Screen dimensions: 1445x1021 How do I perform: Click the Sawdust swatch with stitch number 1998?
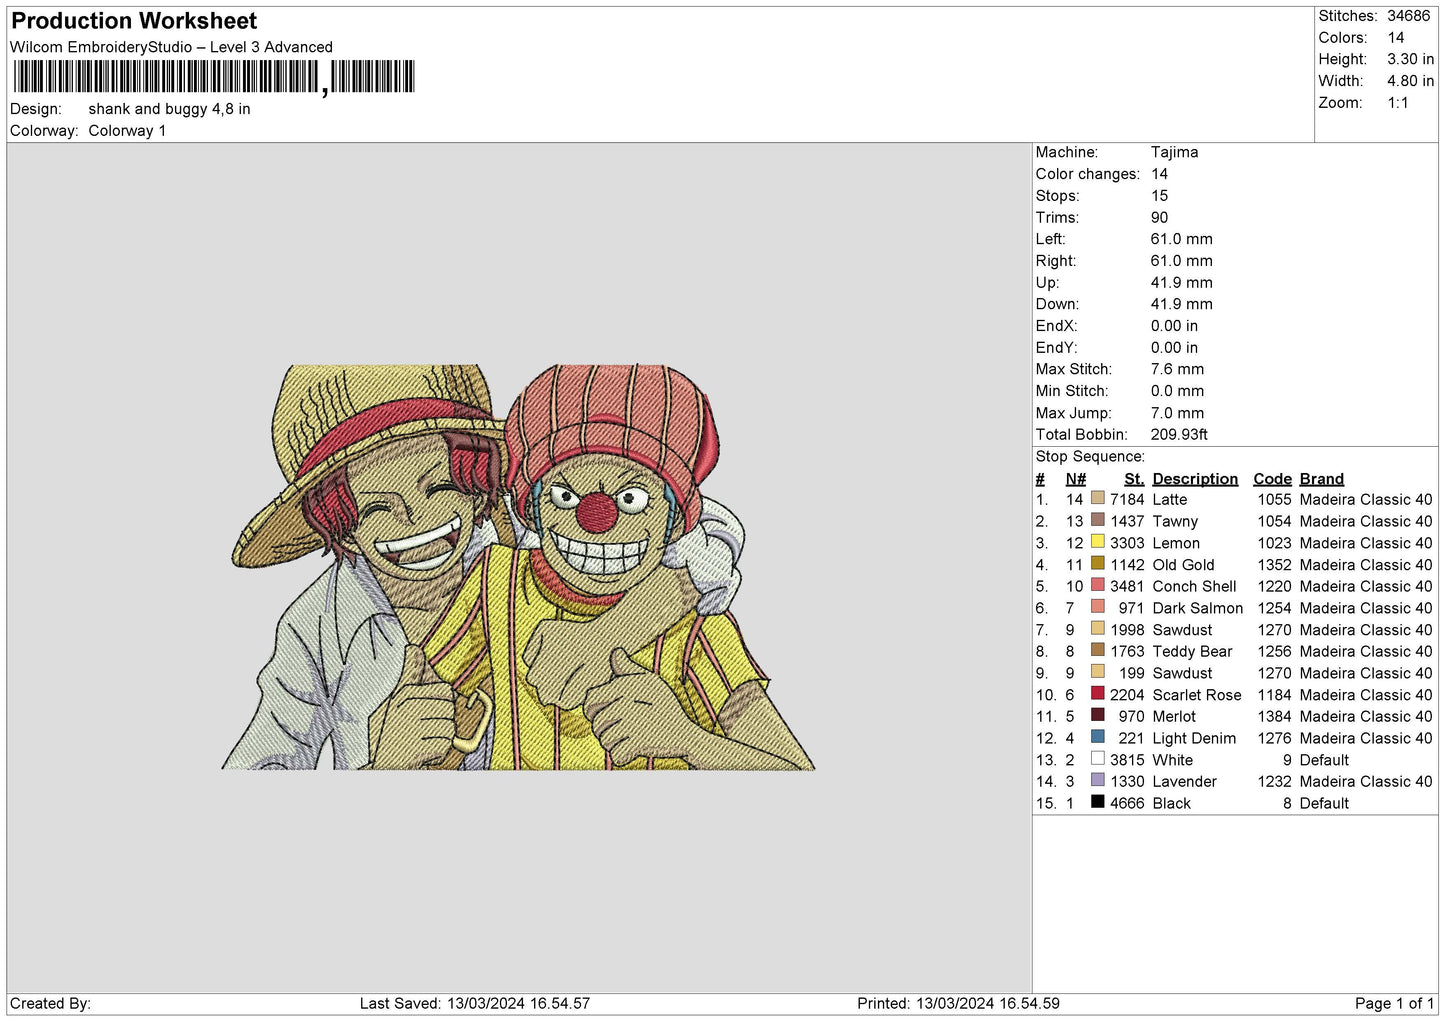pos(1098,628)
